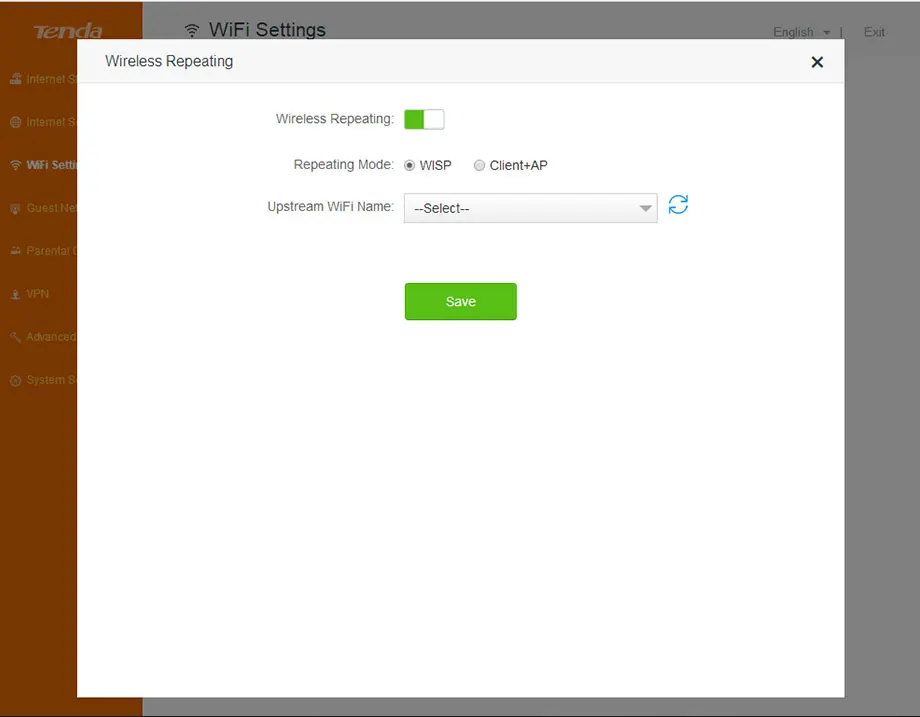Viewport: 920px width, 717px height.
Task: Click the Repeating Mode label
Action: (x=343, y=165)
